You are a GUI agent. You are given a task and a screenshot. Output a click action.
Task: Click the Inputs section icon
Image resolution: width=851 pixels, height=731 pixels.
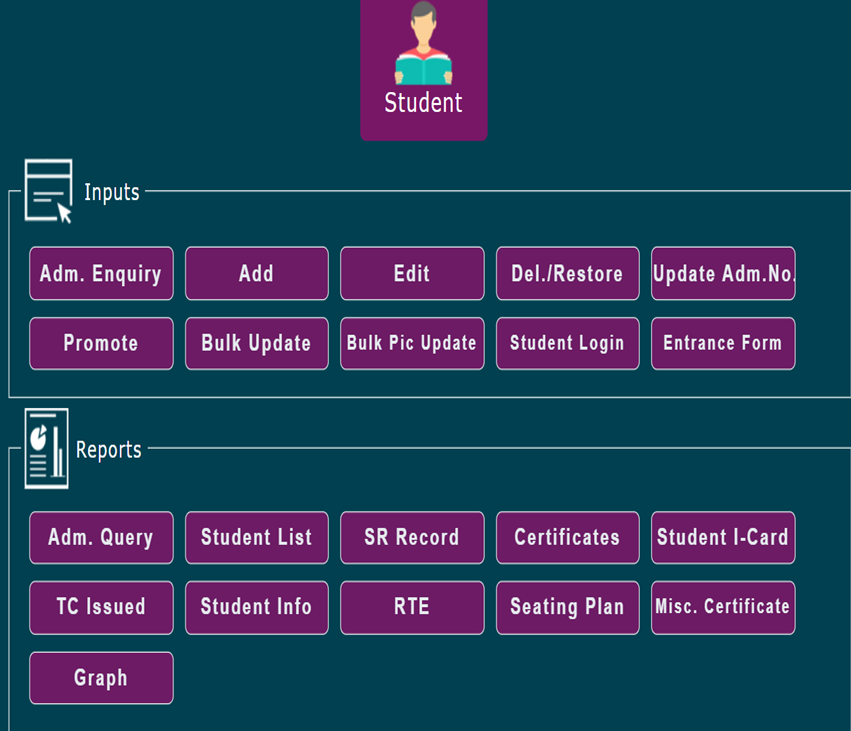(48, 190)
